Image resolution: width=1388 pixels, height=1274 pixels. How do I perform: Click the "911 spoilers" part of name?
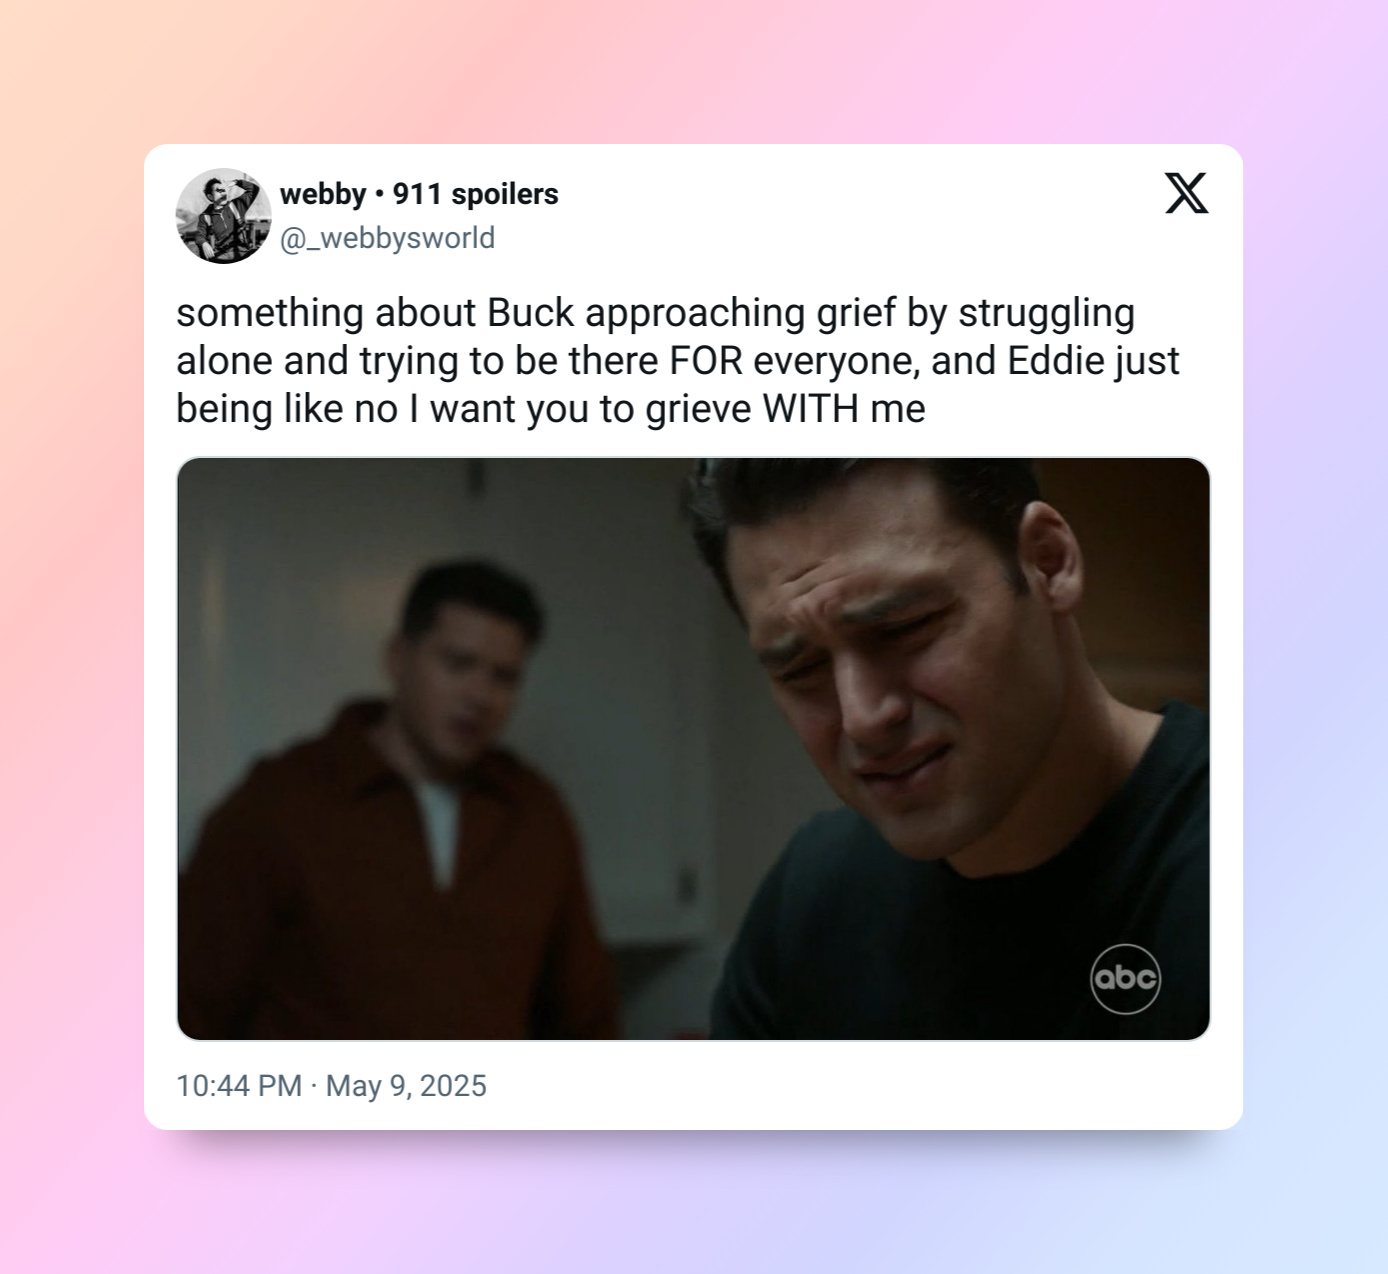475,194
